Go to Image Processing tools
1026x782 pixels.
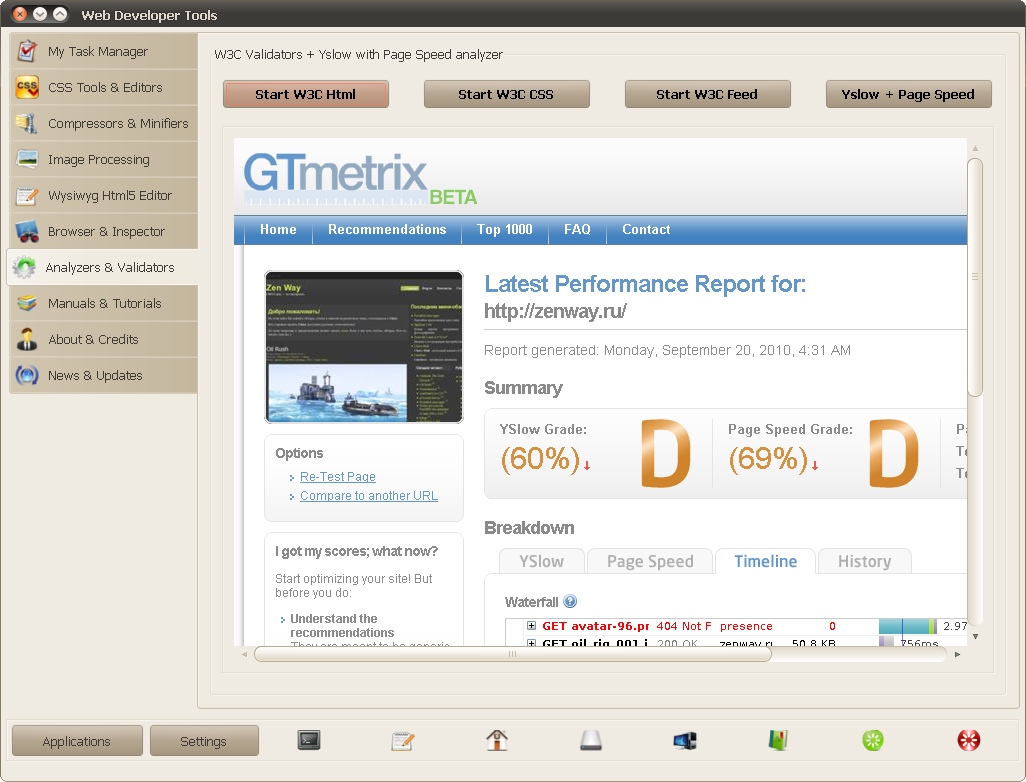pos(103,159)
